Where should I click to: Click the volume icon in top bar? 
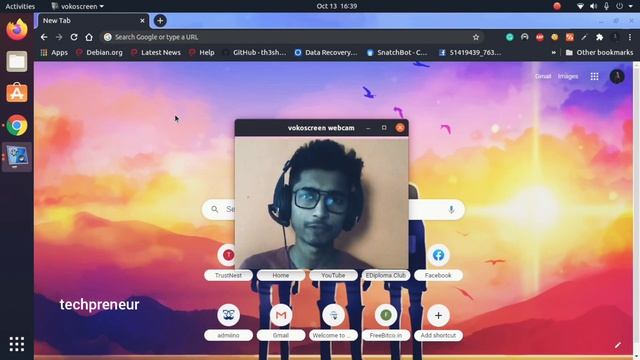pos(593,6)
